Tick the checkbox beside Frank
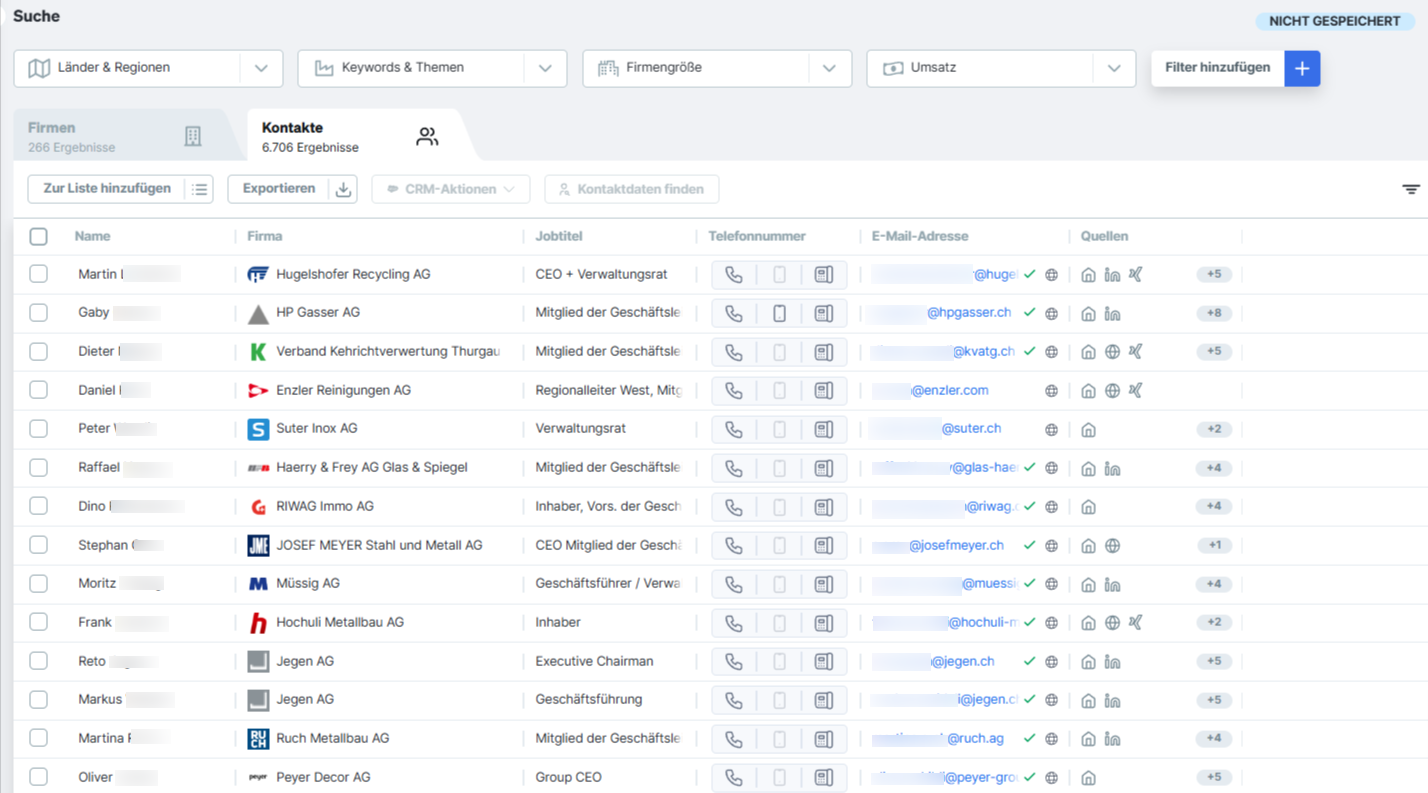This screenshot has width=1428, height=793. (x=38, y=622)
